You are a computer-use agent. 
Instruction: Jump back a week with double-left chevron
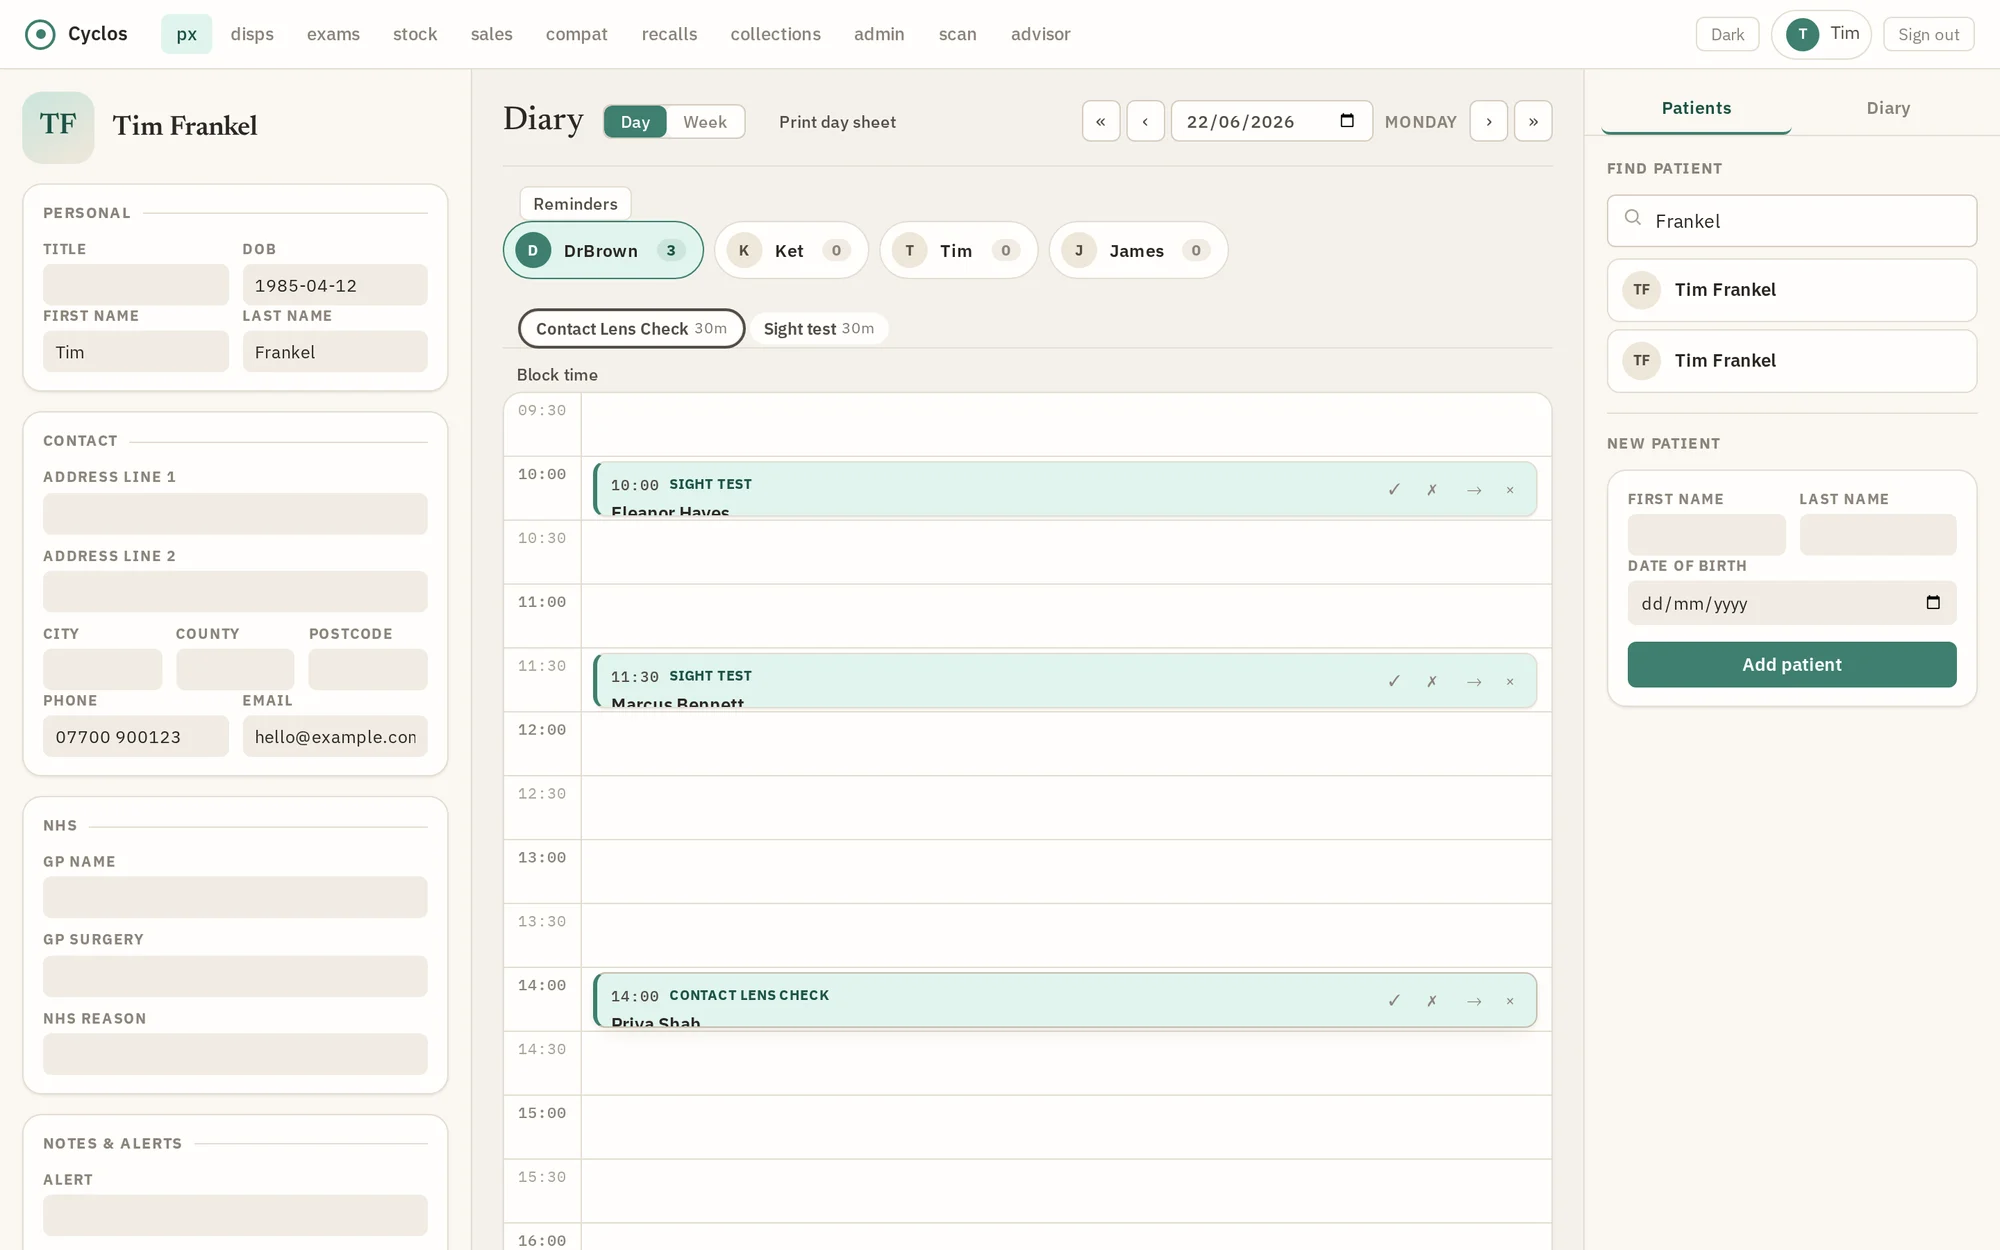point(1101,121)
